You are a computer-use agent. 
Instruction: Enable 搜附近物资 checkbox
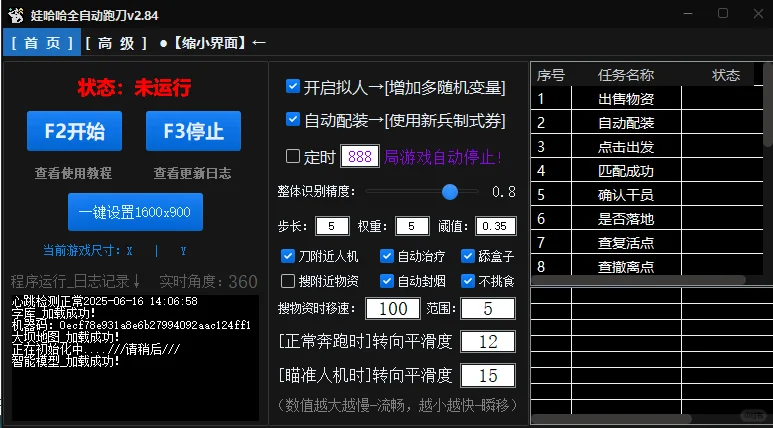[x=287, y=281]
